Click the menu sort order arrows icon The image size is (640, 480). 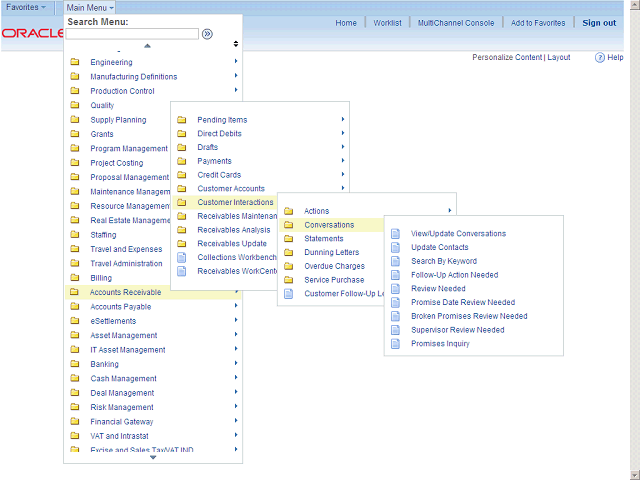(236, 44)
